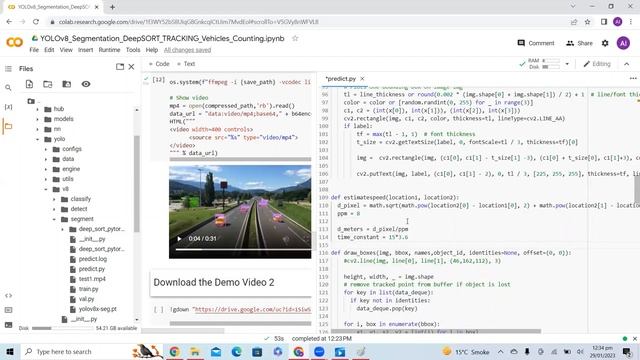
Task: Open the Edit menu
Action: pos(49,50)
